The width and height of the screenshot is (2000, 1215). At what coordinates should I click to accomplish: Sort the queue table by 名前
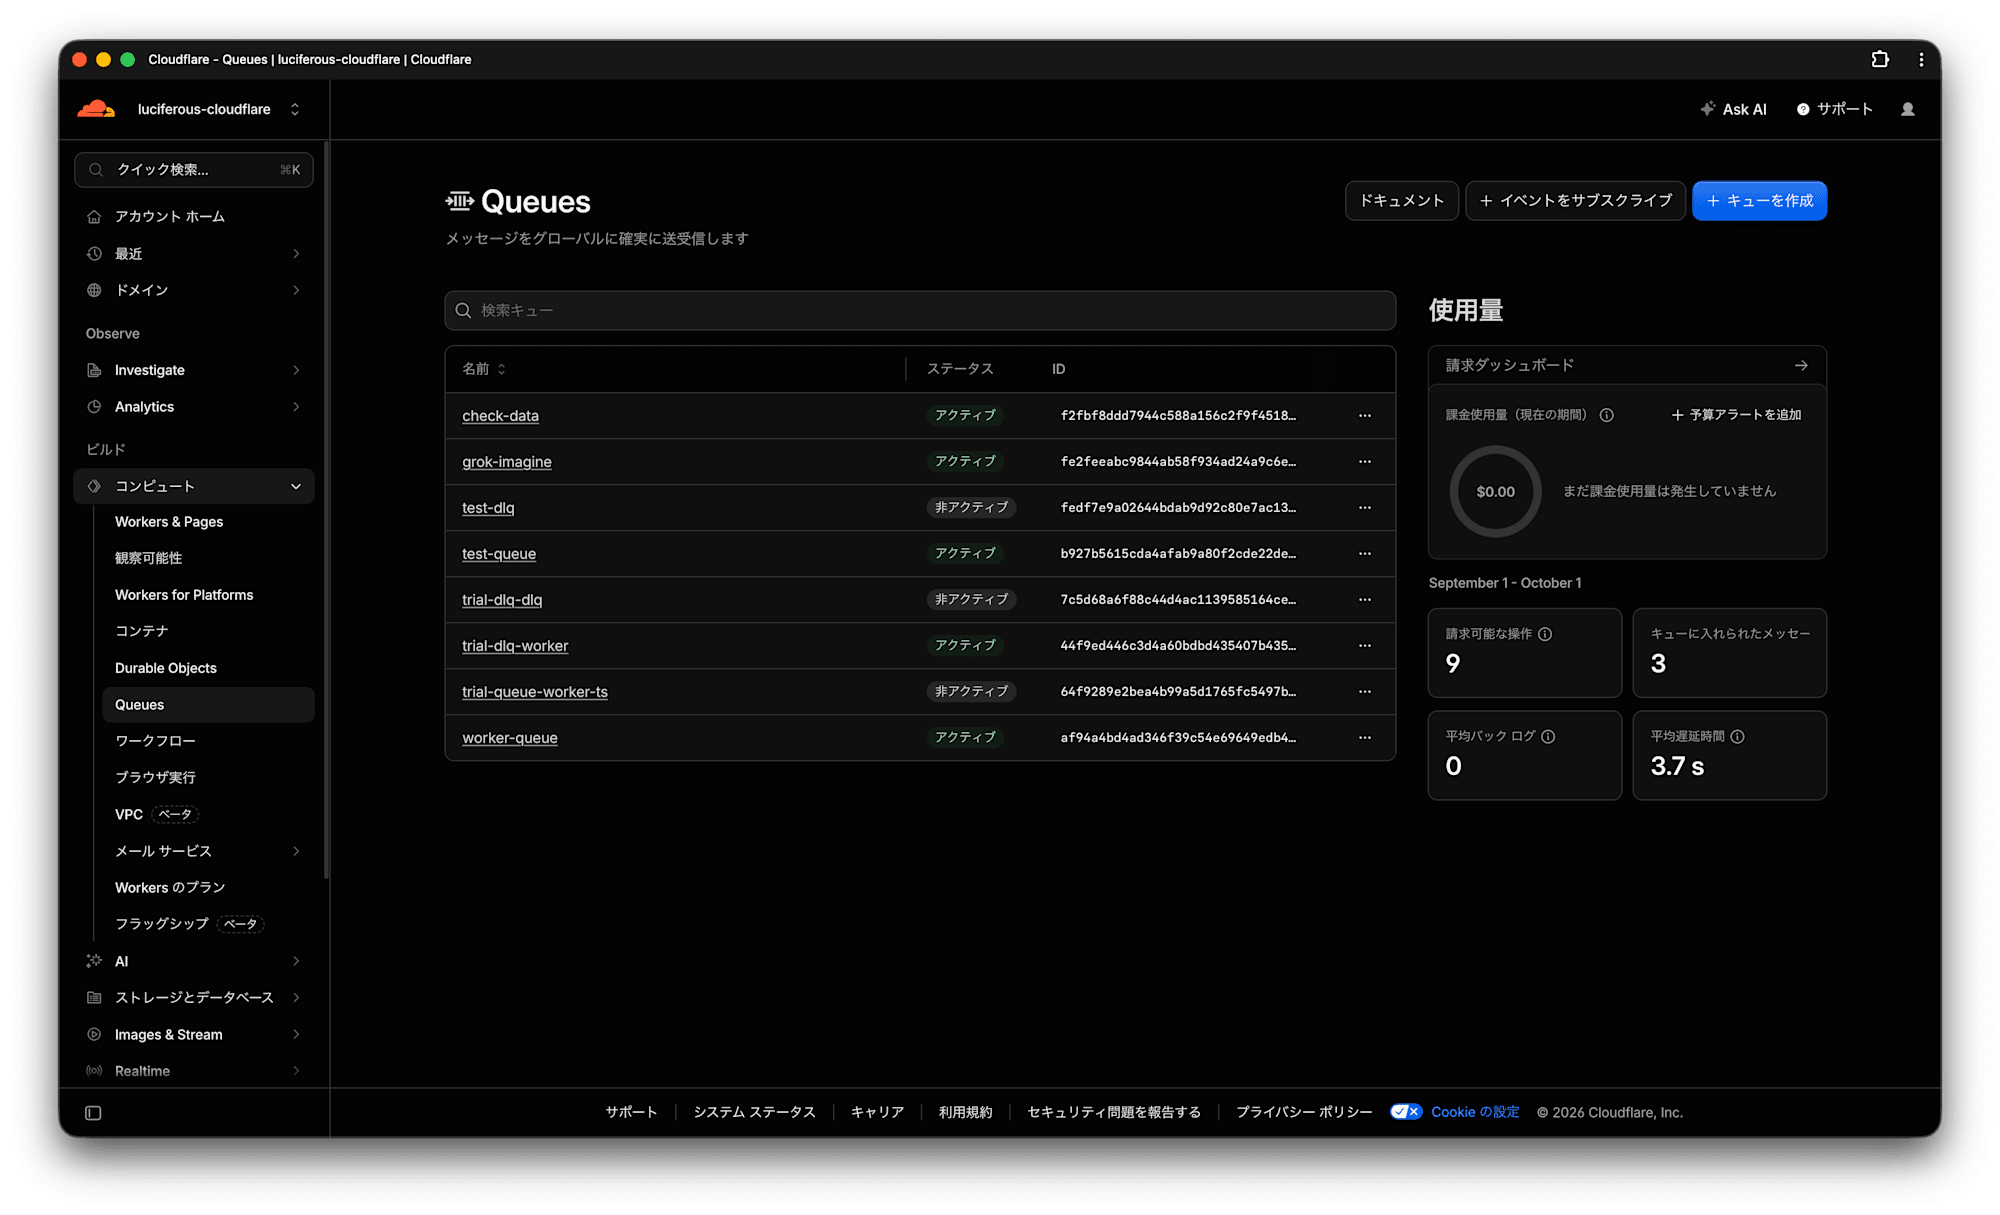tap(484, 369)
